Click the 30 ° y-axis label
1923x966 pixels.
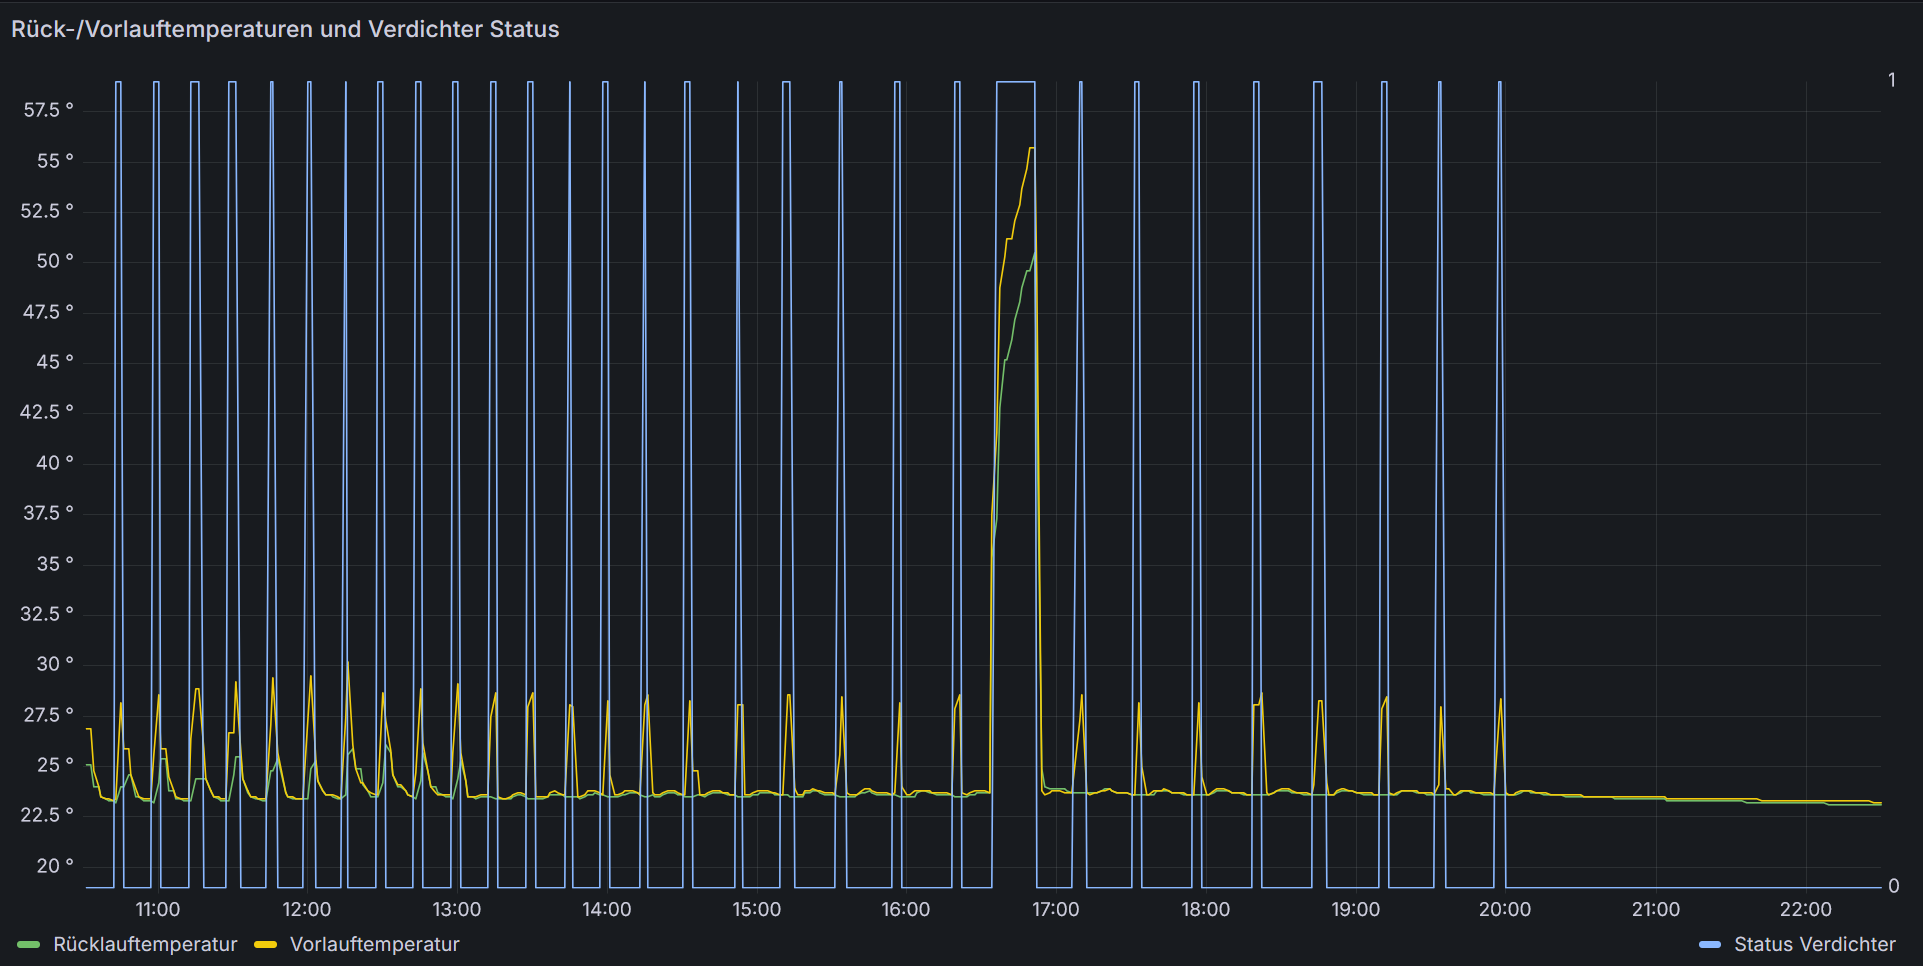[55, 664]
